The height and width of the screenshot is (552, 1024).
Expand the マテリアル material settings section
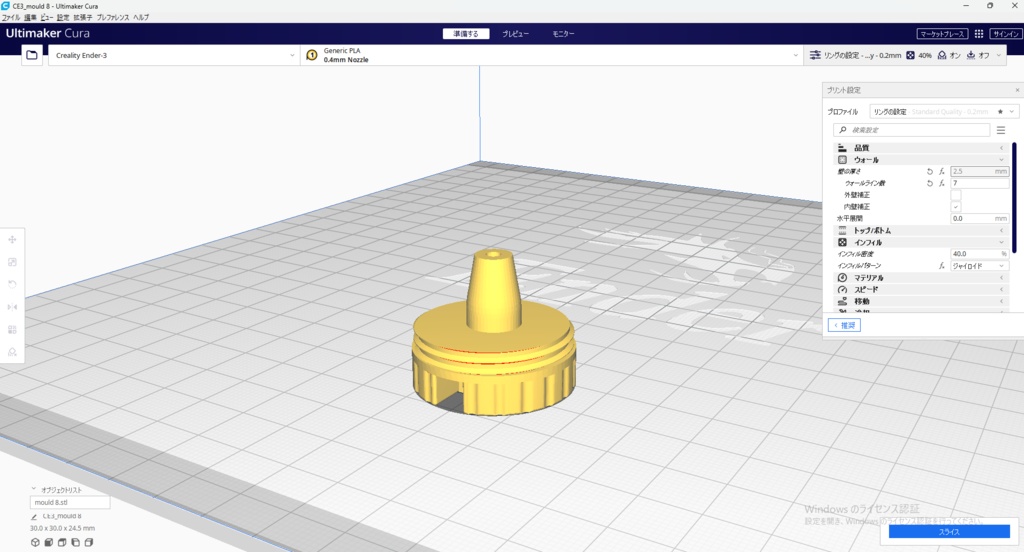(921, 278)
